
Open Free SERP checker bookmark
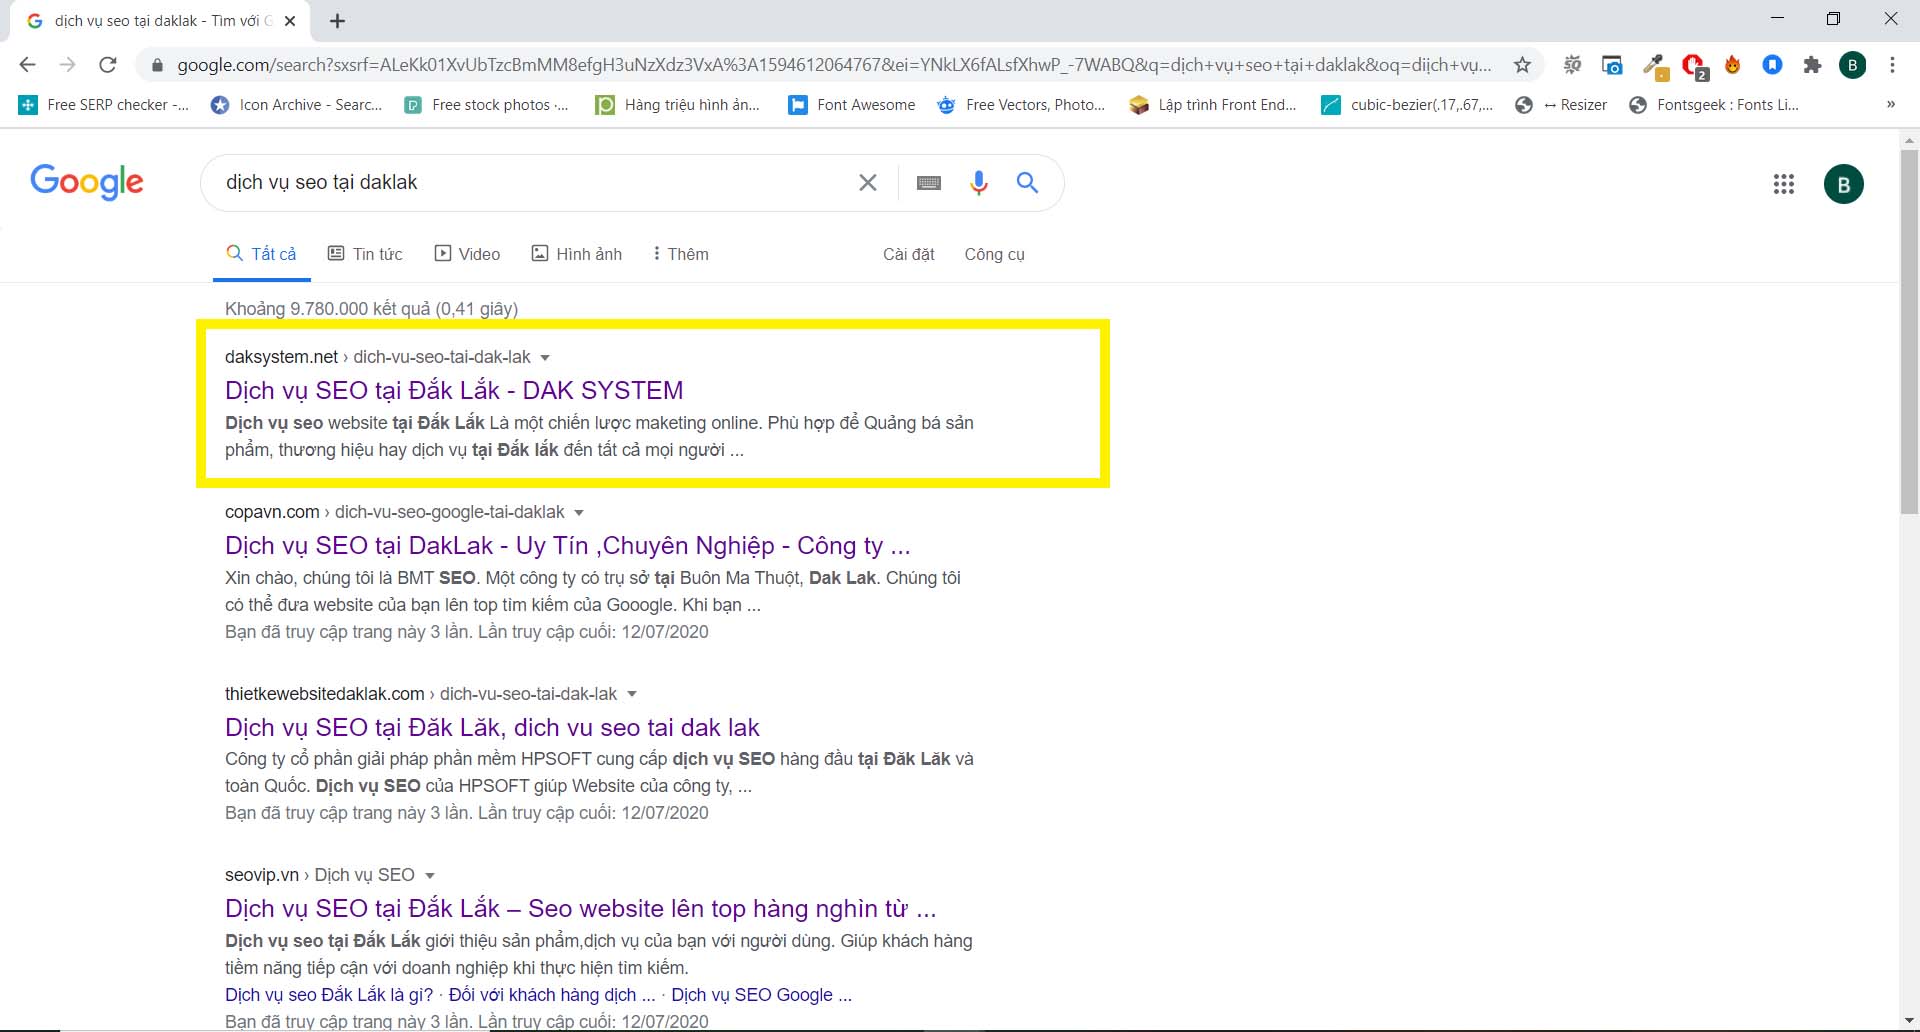click(104, 105)
